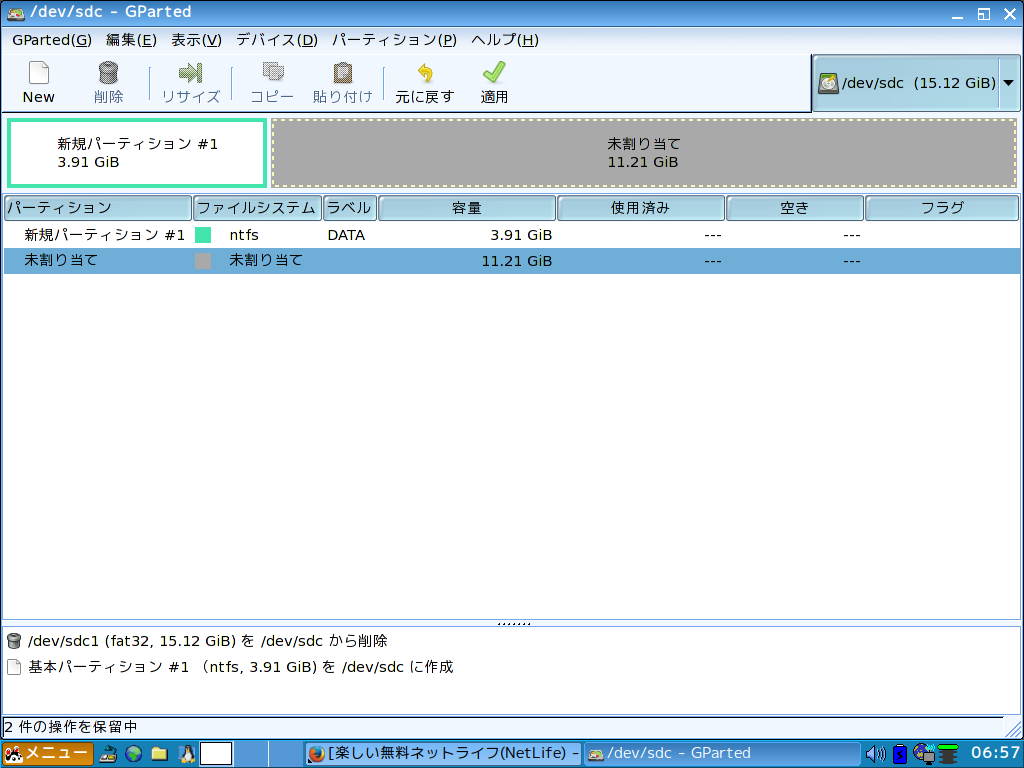Click the 06:57 clock in the taskbar
Viewport: 1024px width, 768px height.
995,753
